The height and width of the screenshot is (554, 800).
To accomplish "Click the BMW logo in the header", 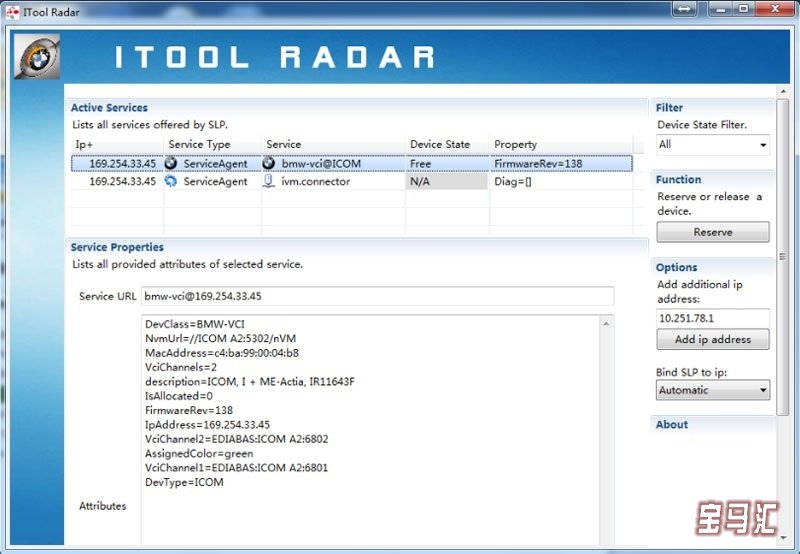I will click(x=37, y=56).
